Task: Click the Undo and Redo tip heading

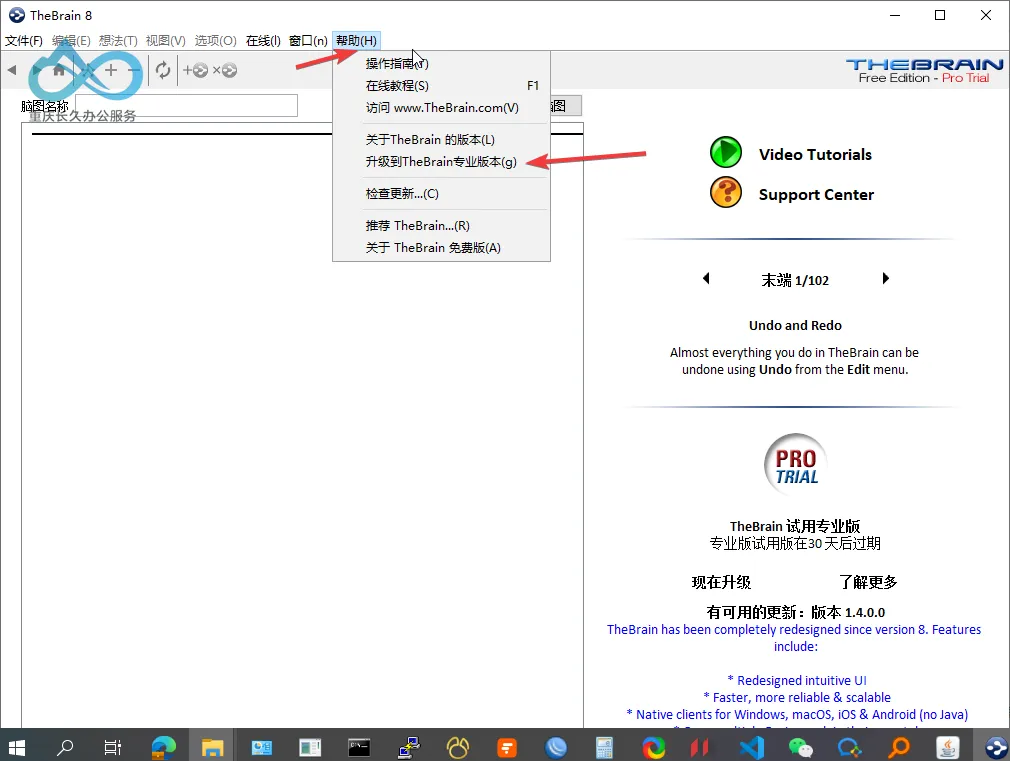Action: click(x=795, y=325)
